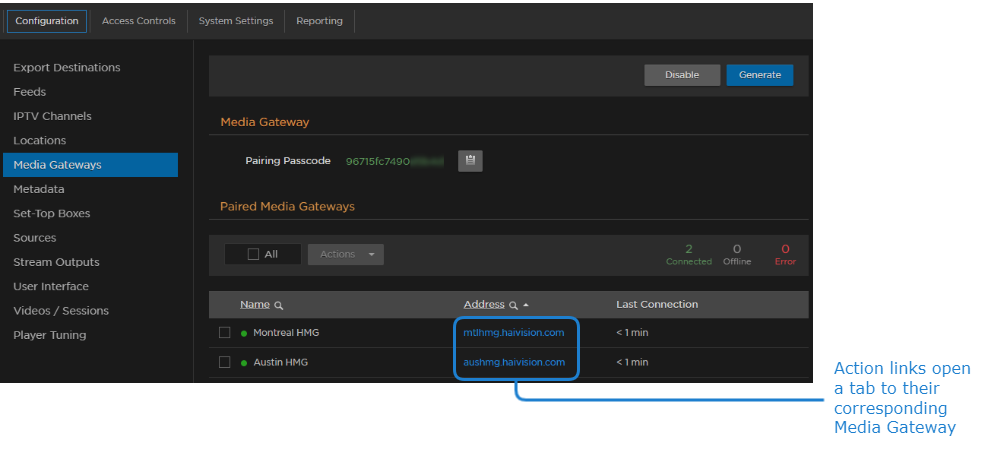Select the All checkbox

253,254
